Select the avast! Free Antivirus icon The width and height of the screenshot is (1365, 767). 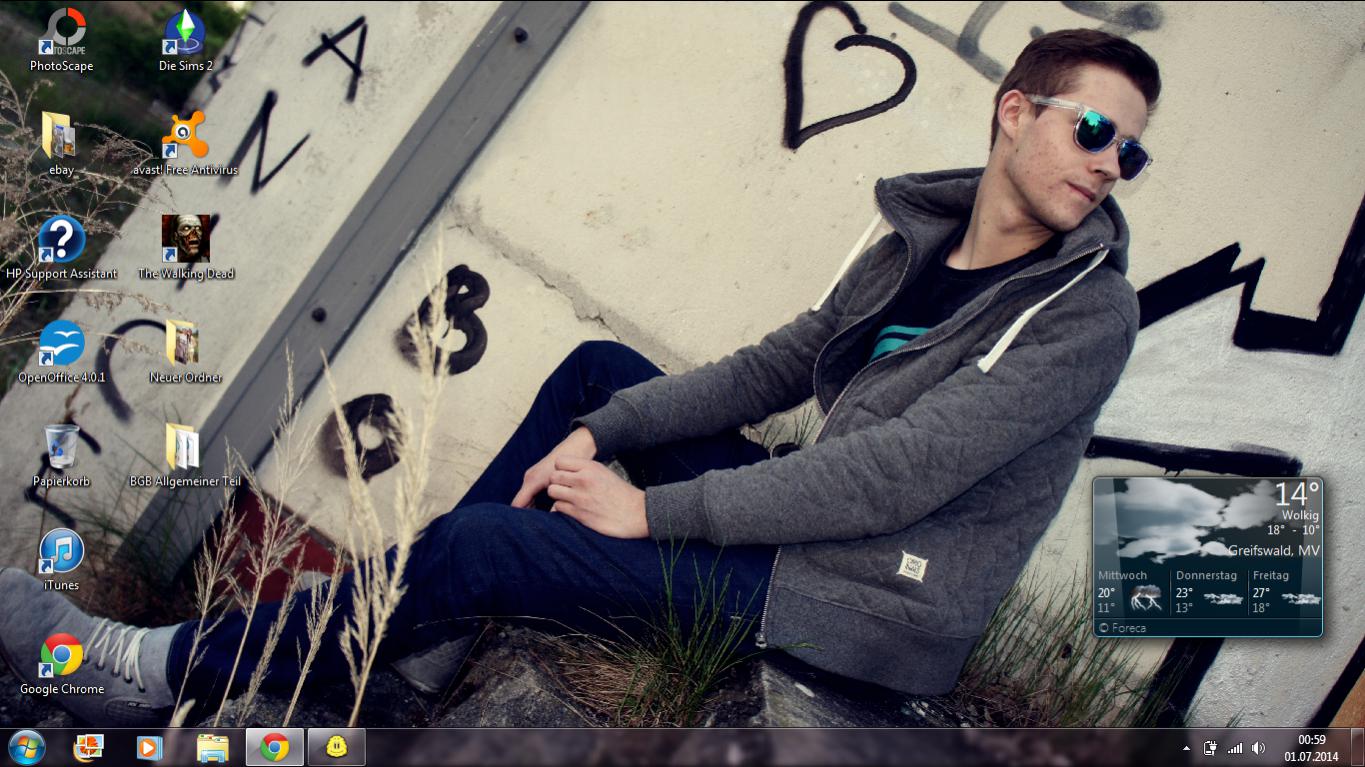click(185, 136)
